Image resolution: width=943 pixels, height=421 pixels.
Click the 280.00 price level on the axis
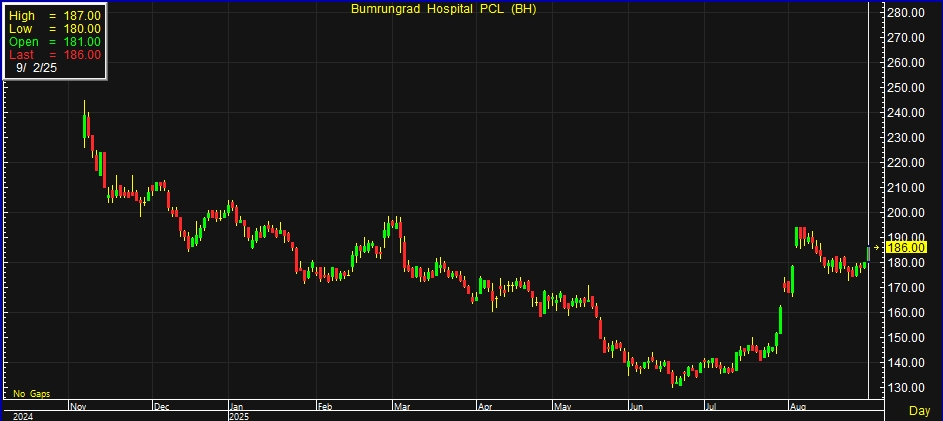coord(907,12)
